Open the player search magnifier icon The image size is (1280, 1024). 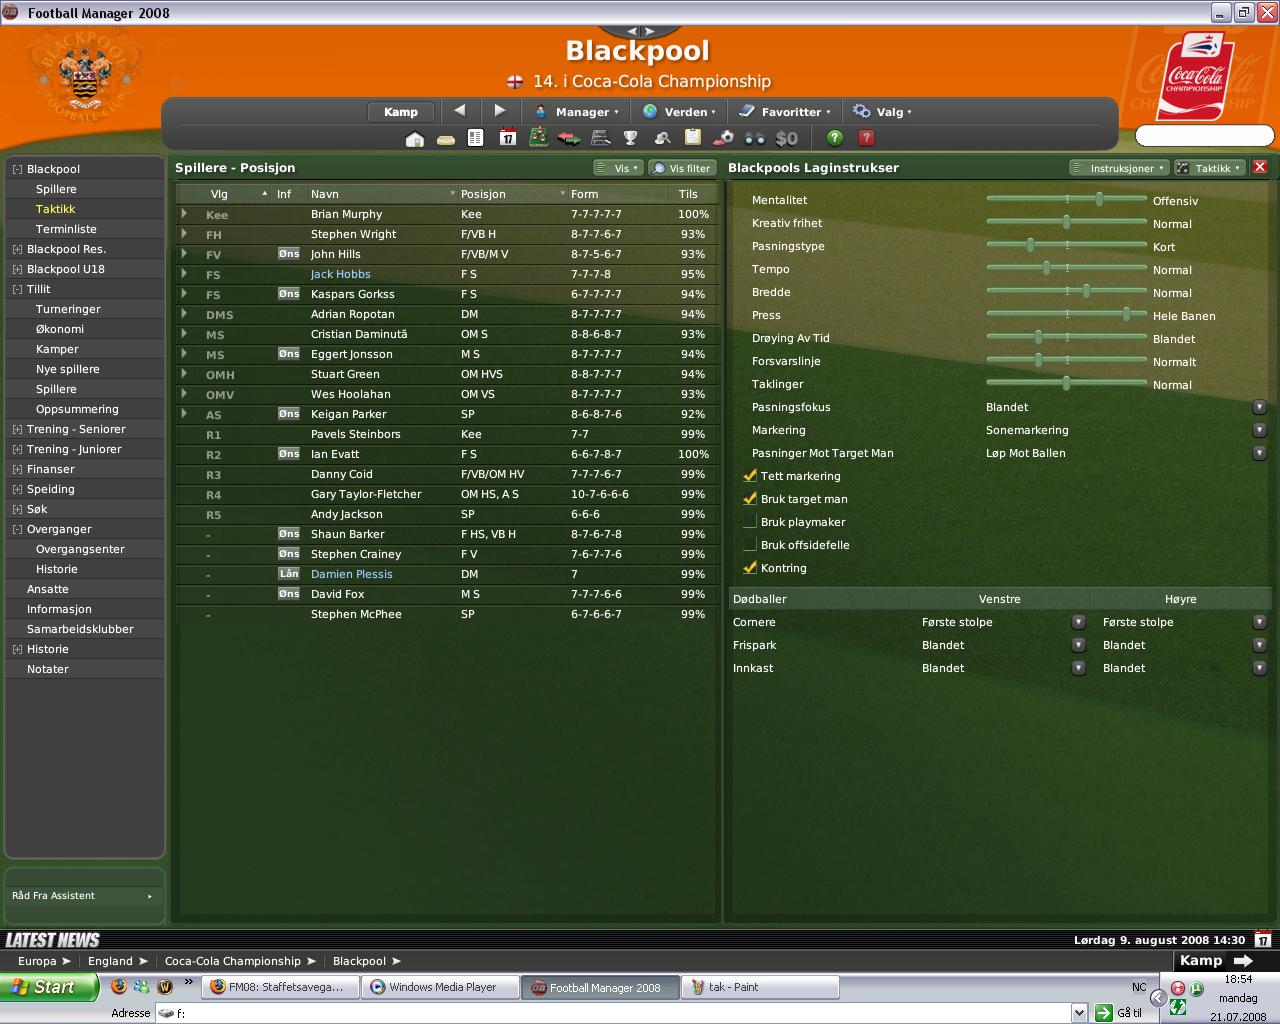coord(662,138)
